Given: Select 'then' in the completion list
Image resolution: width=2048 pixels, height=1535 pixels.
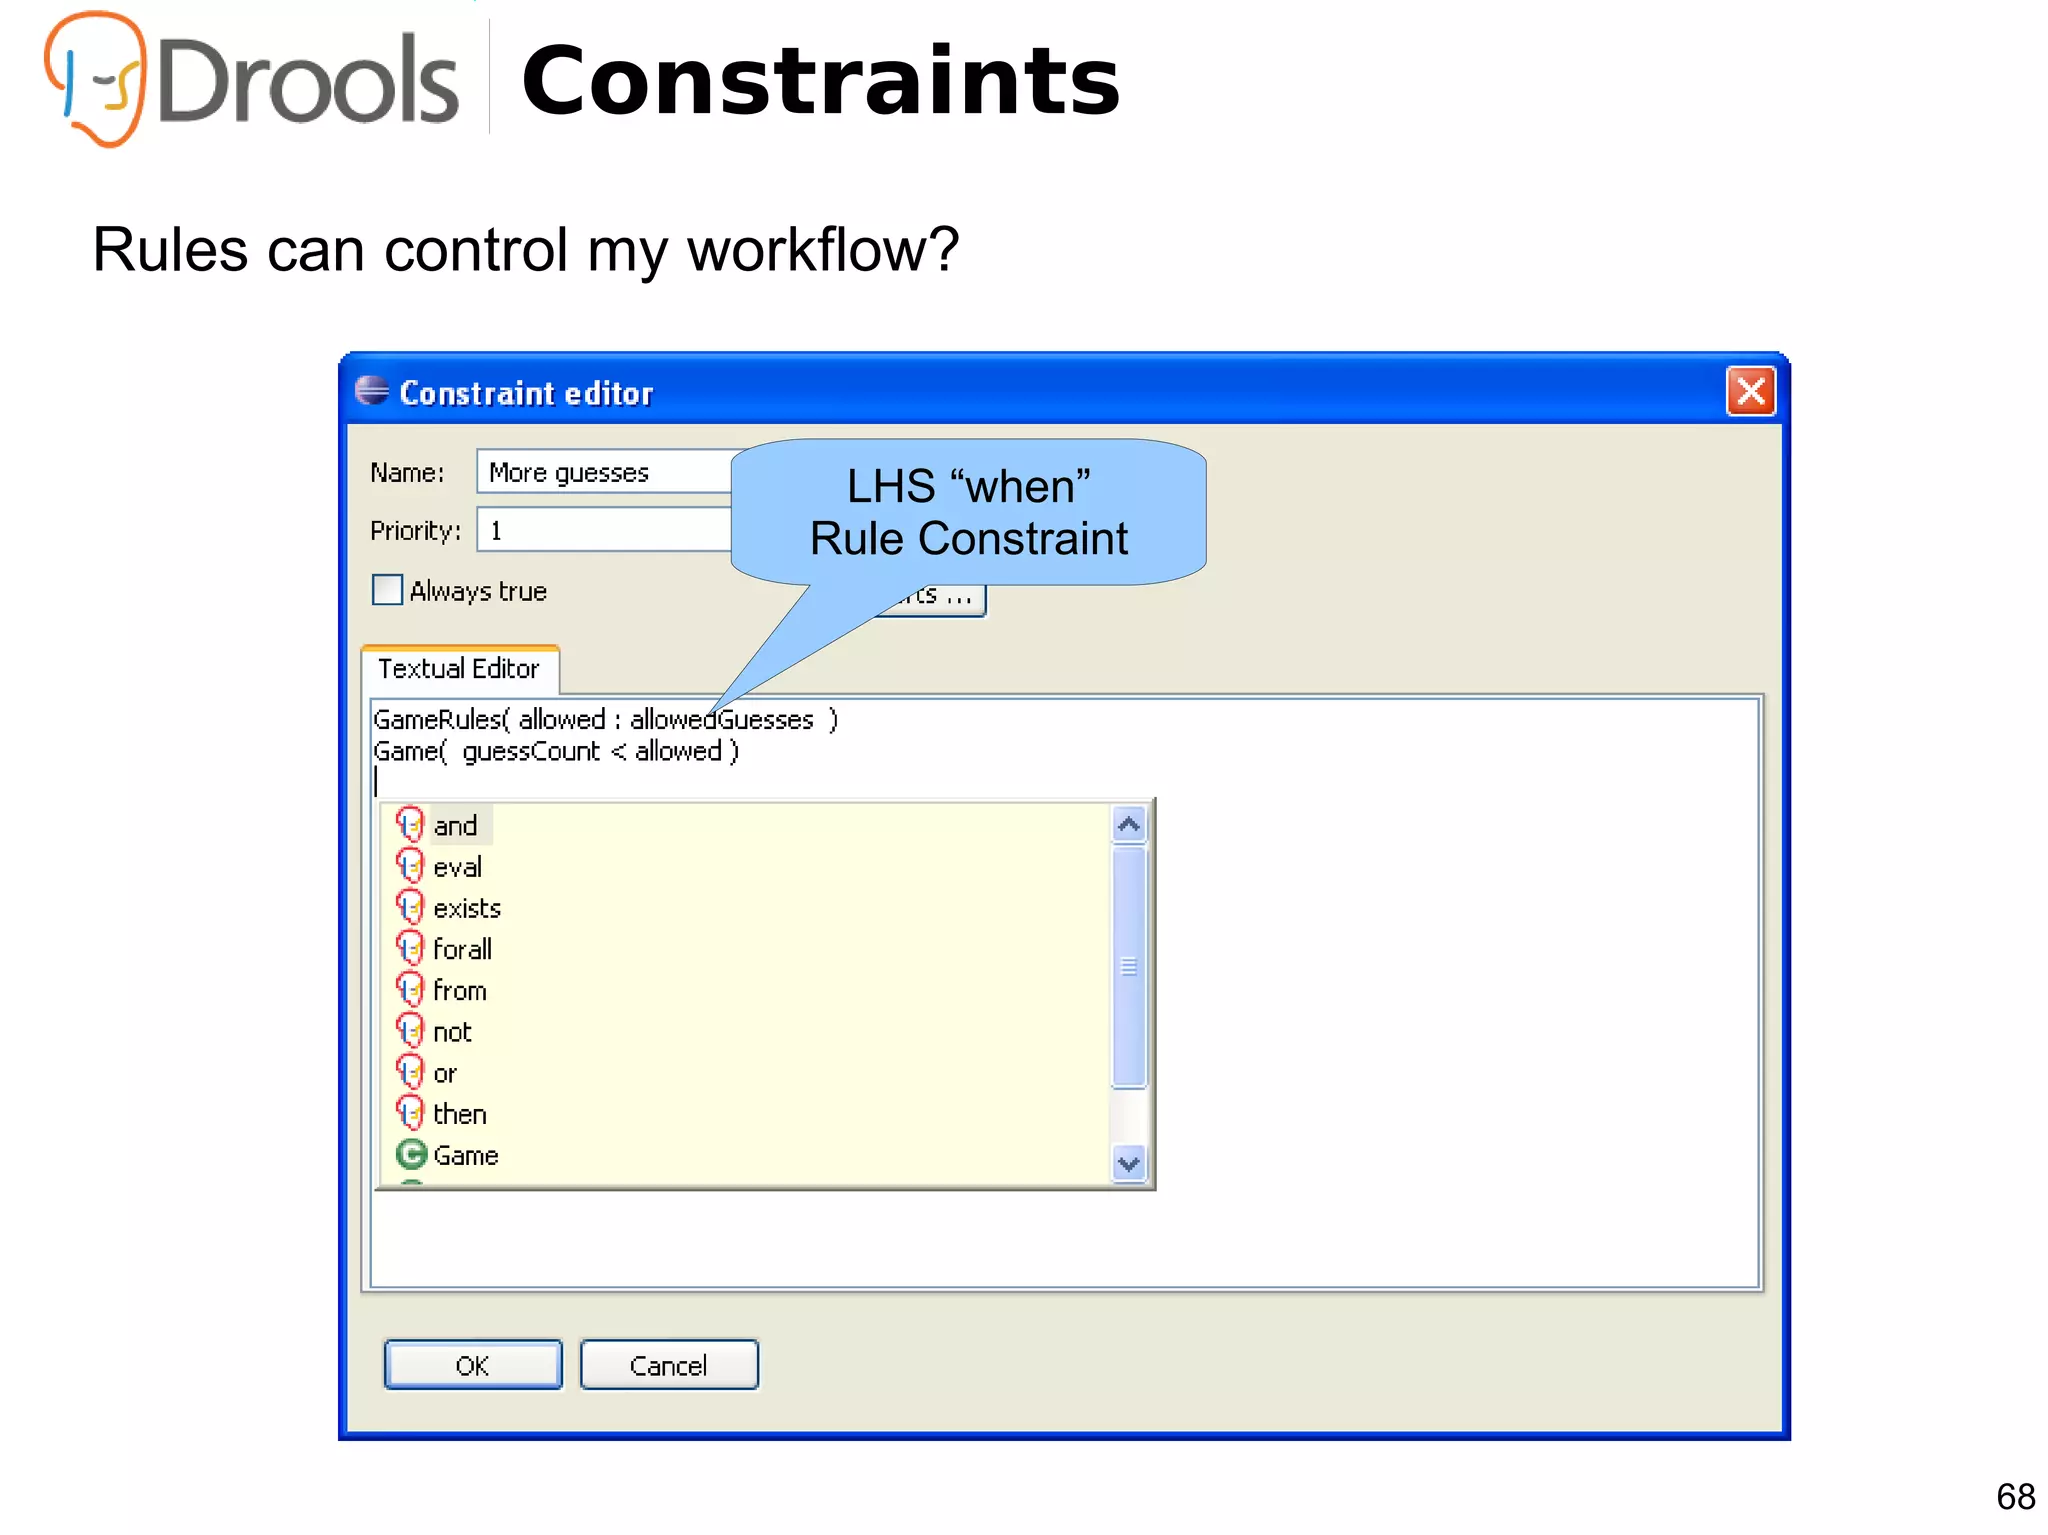Looking at the screenshot, I should [x=460, y=1114].
